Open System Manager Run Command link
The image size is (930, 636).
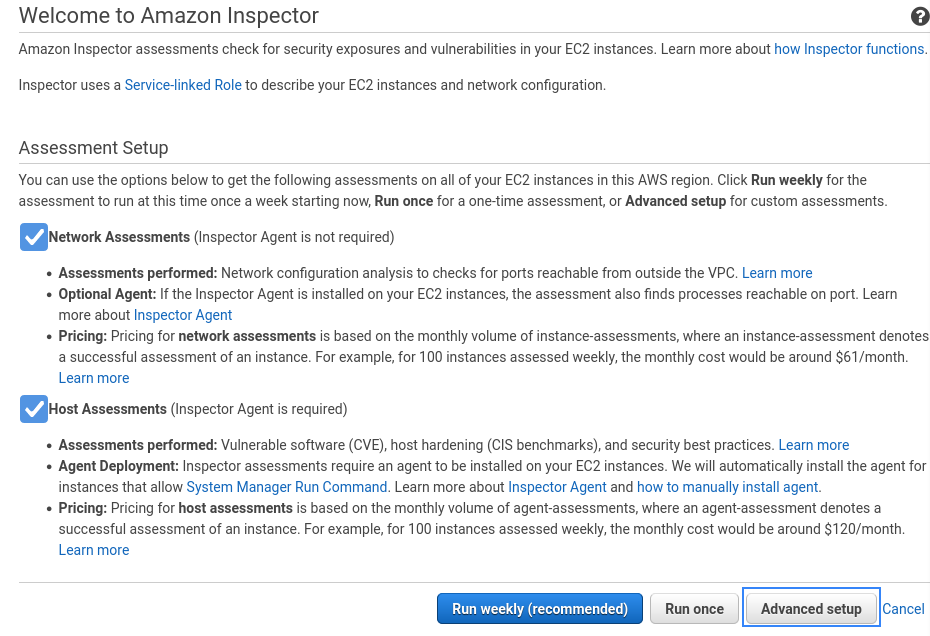click(286, 487)
